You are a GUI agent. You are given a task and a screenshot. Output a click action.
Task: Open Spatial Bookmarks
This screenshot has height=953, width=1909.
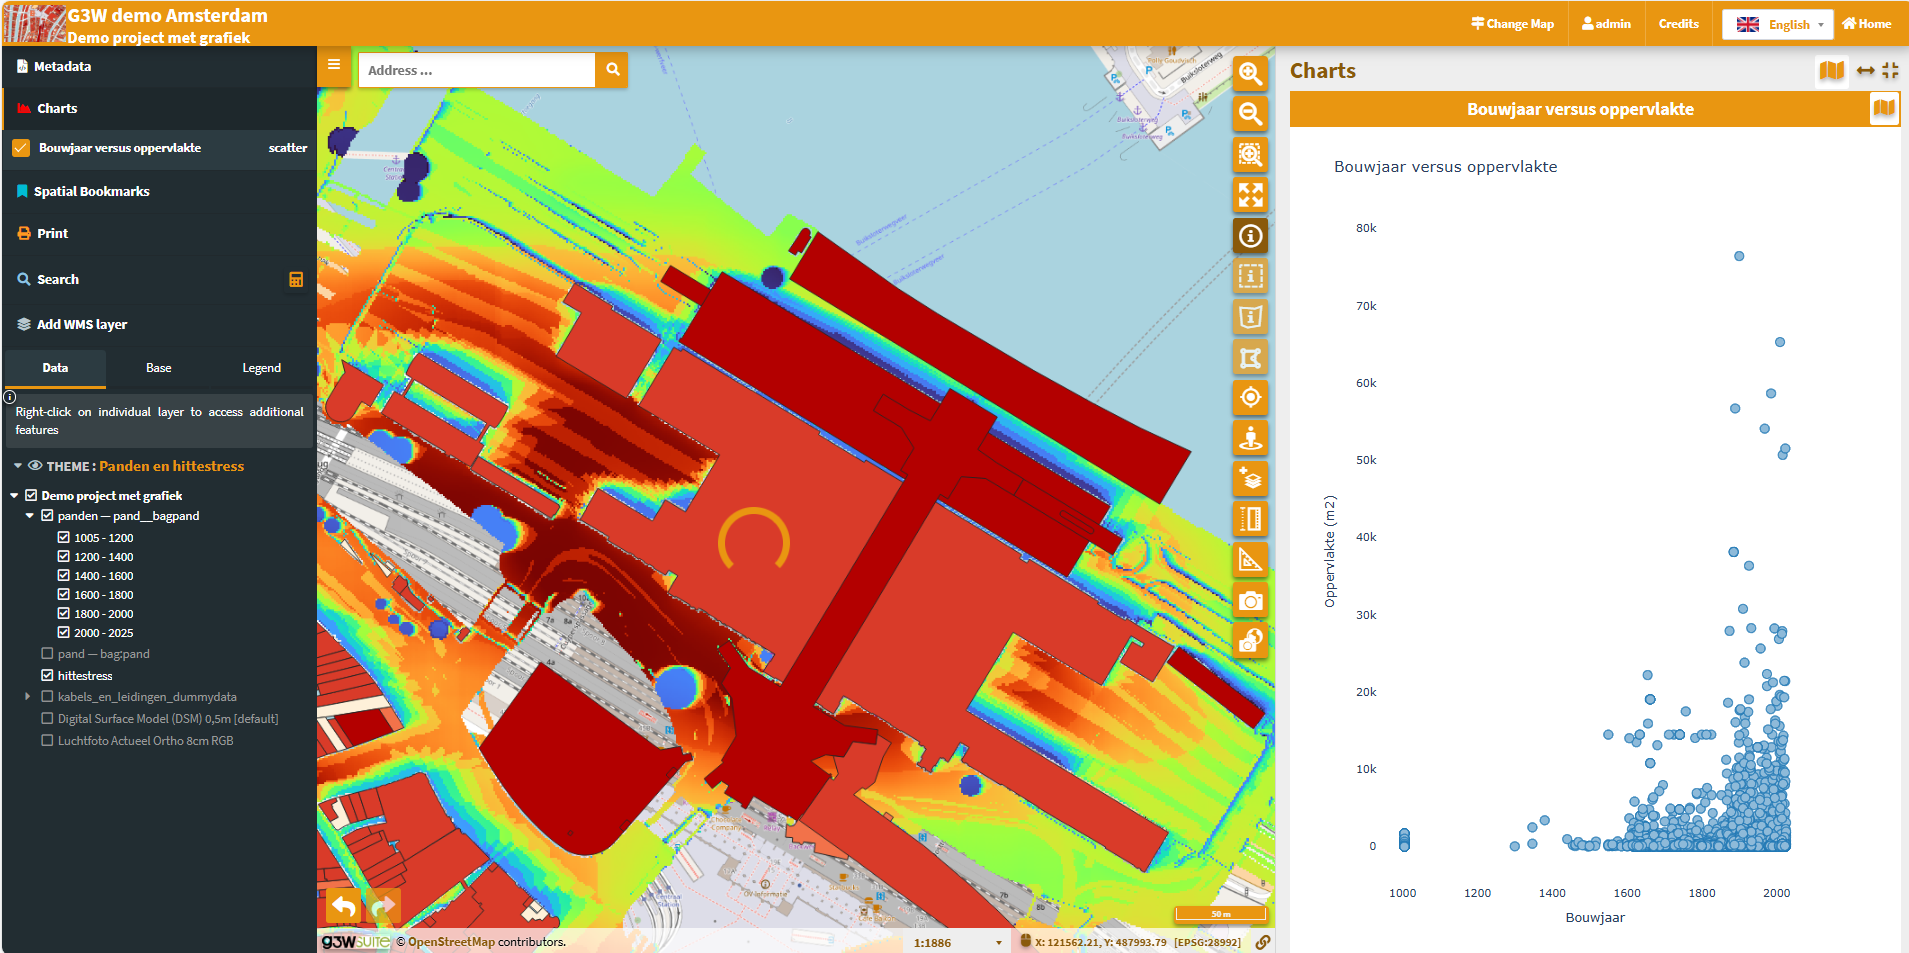pyautogui.click(x=159, y=191)
